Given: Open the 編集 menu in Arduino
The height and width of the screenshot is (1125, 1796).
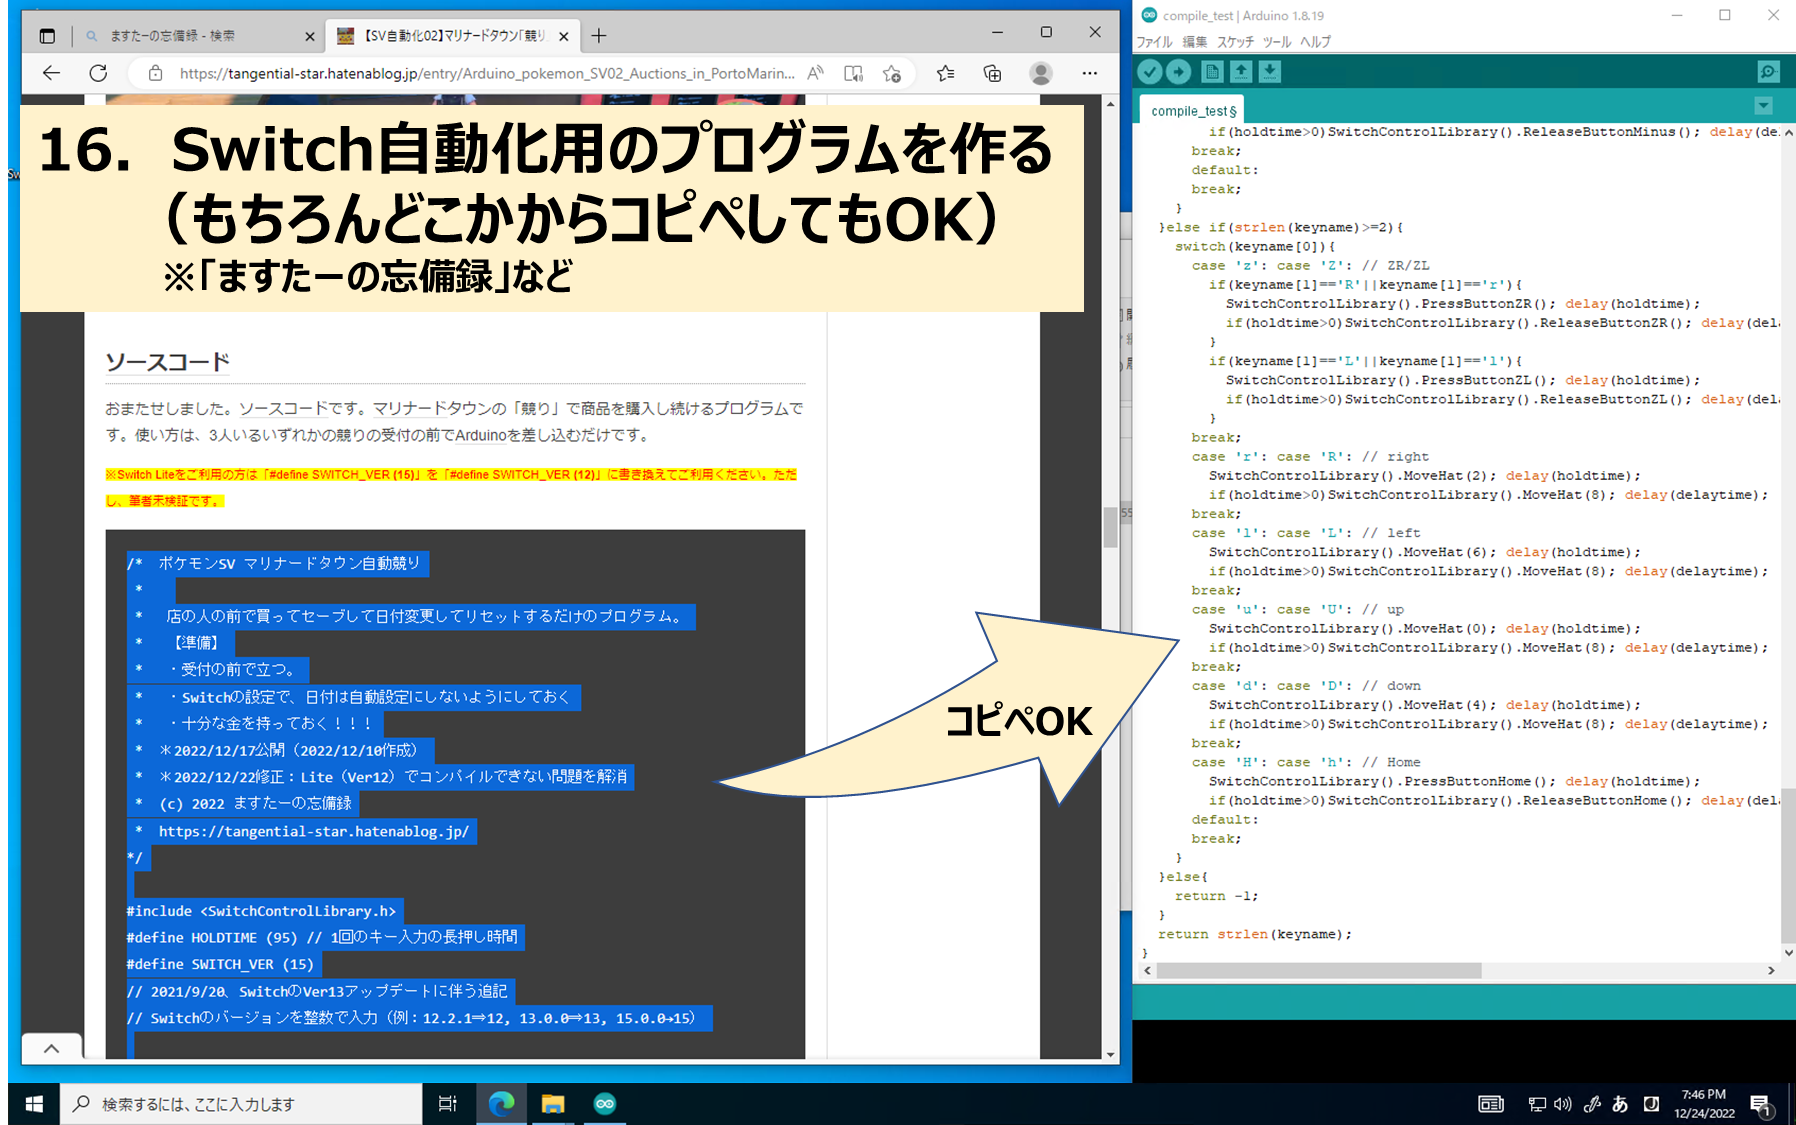Looking at the screenshot, I should (1195, 42).
